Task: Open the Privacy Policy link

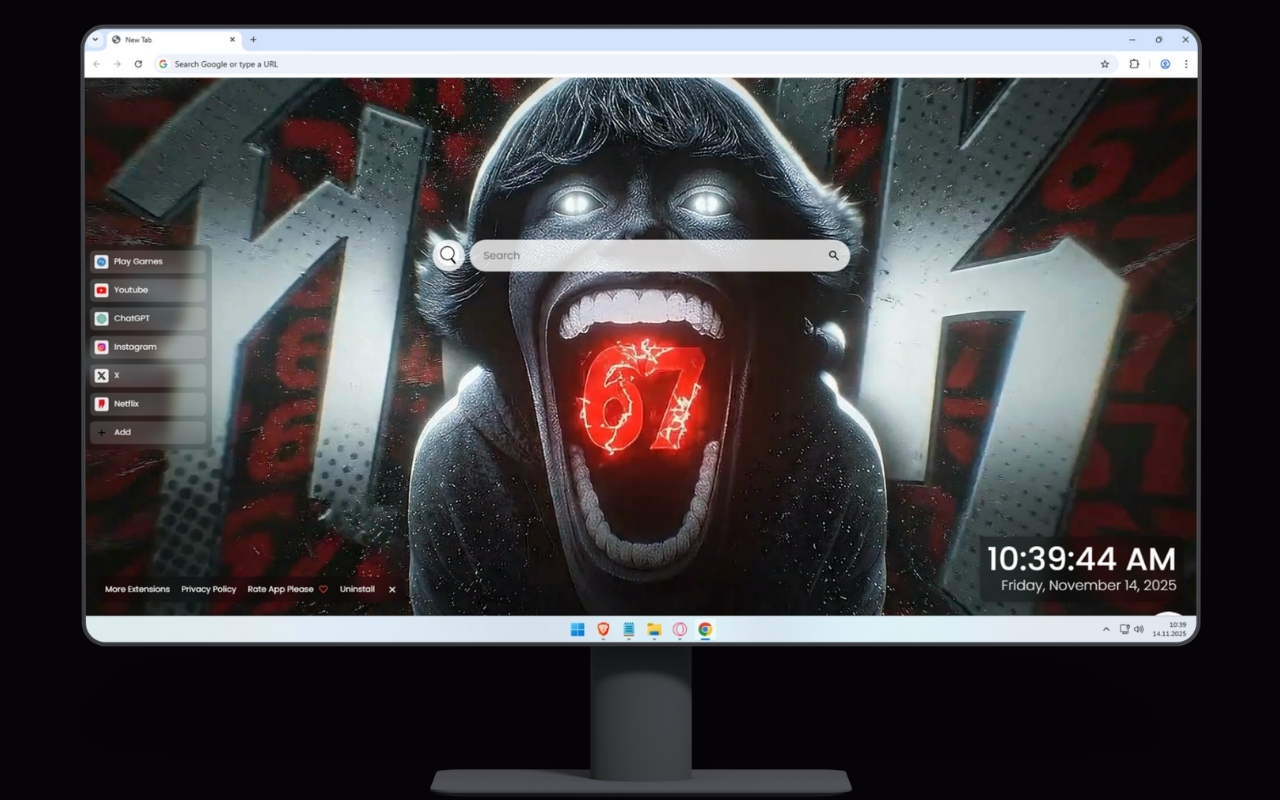Action: (208, 589)
